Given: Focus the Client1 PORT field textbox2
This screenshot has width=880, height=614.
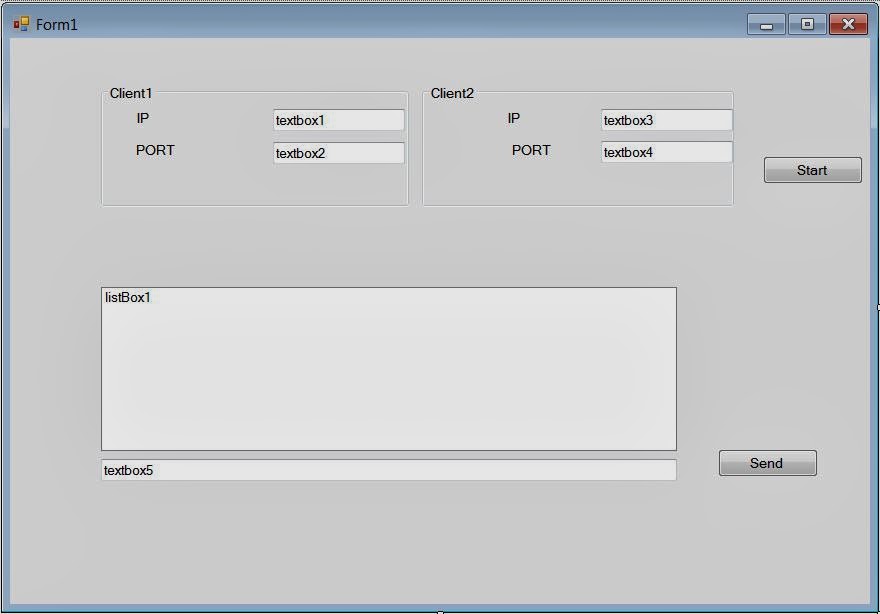Looking at the screenshot, I should 338,153.
